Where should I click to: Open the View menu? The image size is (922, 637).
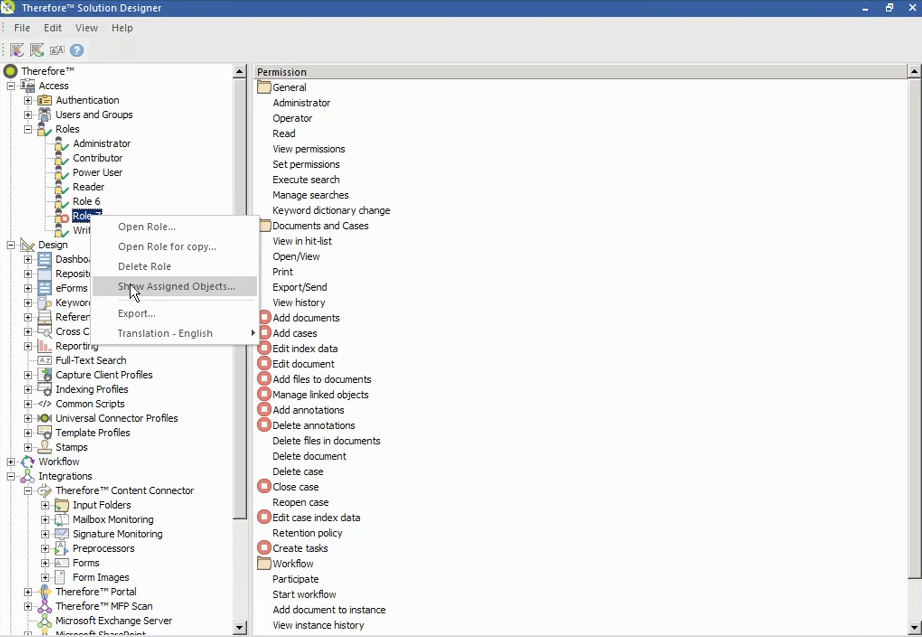(x=86, y=27)
